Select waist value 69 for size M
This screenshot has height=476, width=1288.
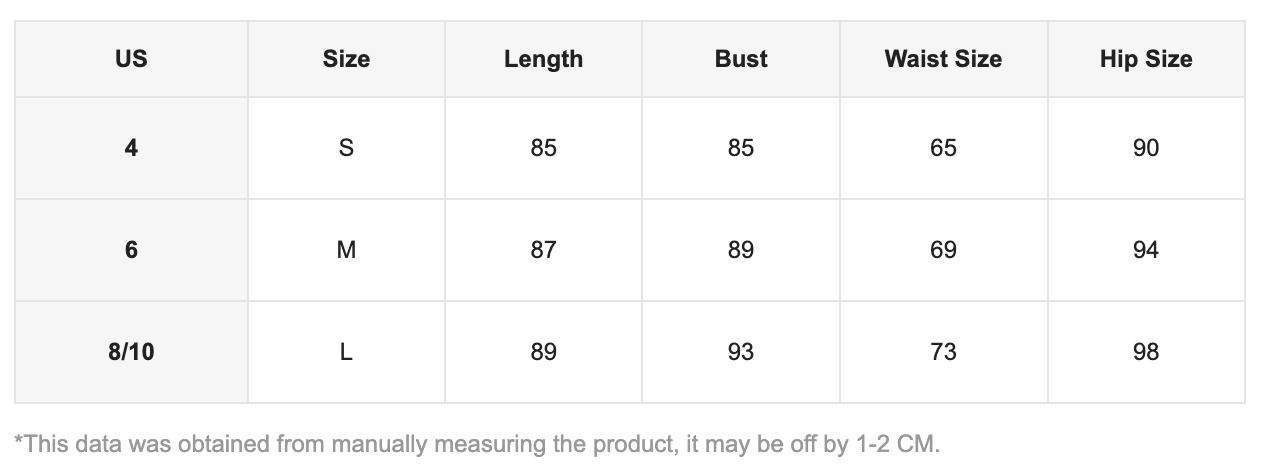pyautogui.click(x=943, y=250)
